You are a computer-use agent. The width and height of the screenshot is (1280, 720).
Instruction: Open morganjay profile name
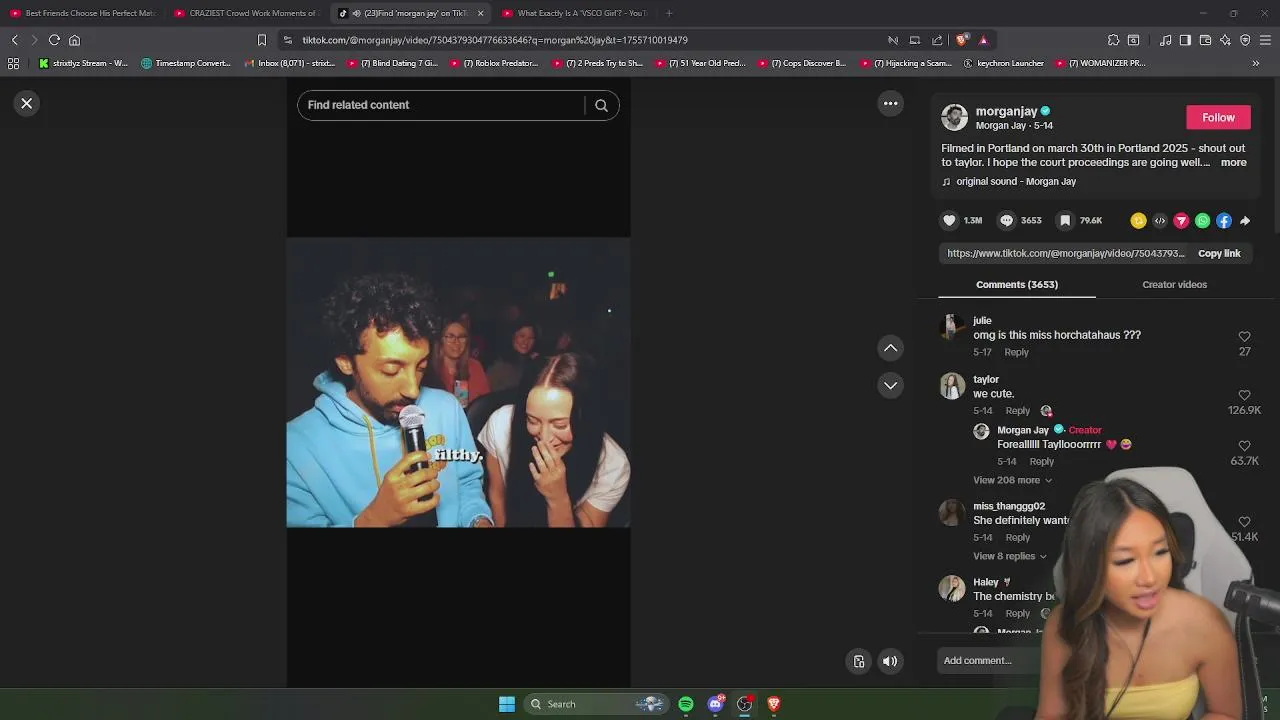click(x=1006, y=111)
